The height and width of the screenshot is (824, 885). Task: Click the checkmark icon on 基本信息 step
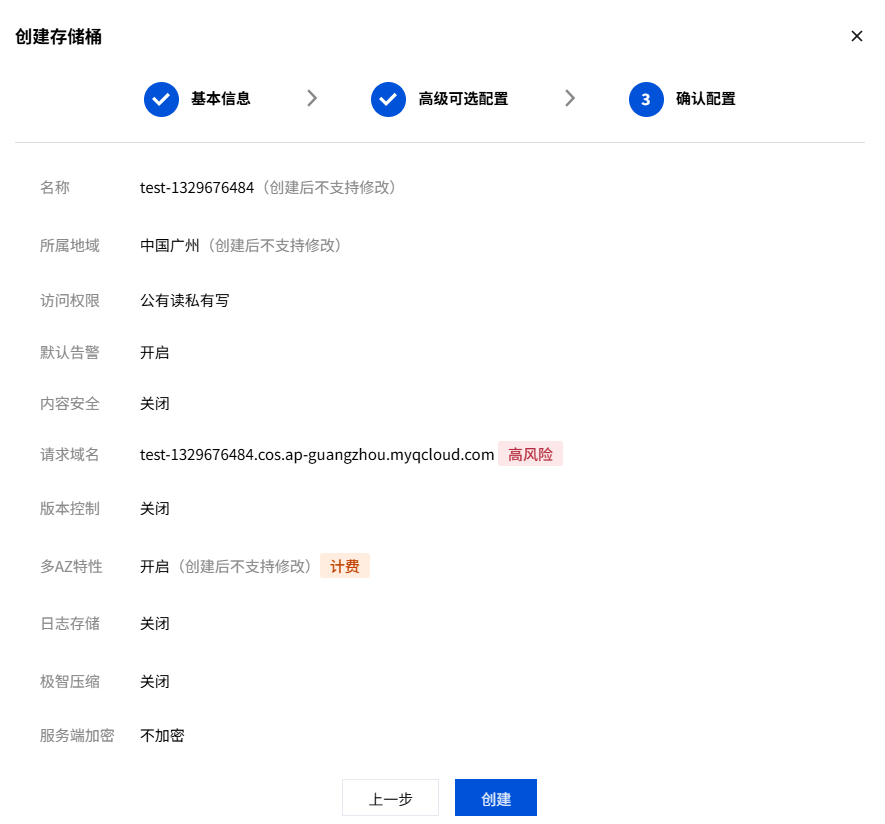161,99
